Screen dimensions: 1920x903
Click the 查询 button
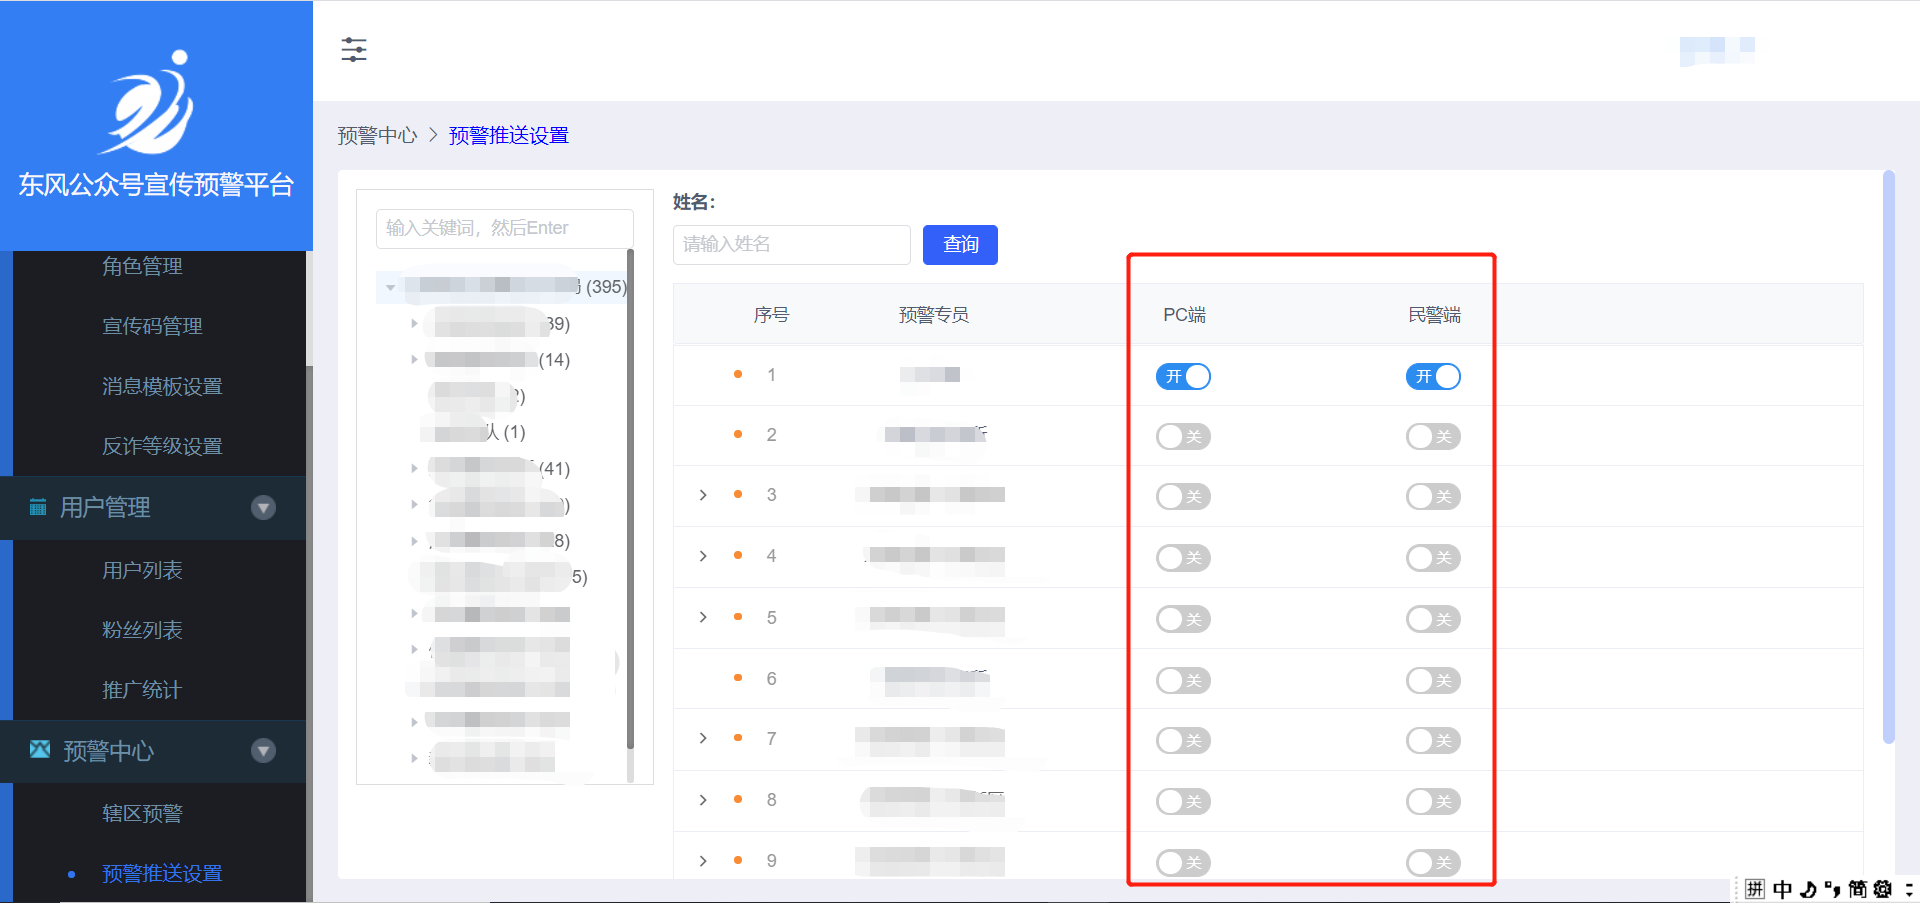click(960, 245)
